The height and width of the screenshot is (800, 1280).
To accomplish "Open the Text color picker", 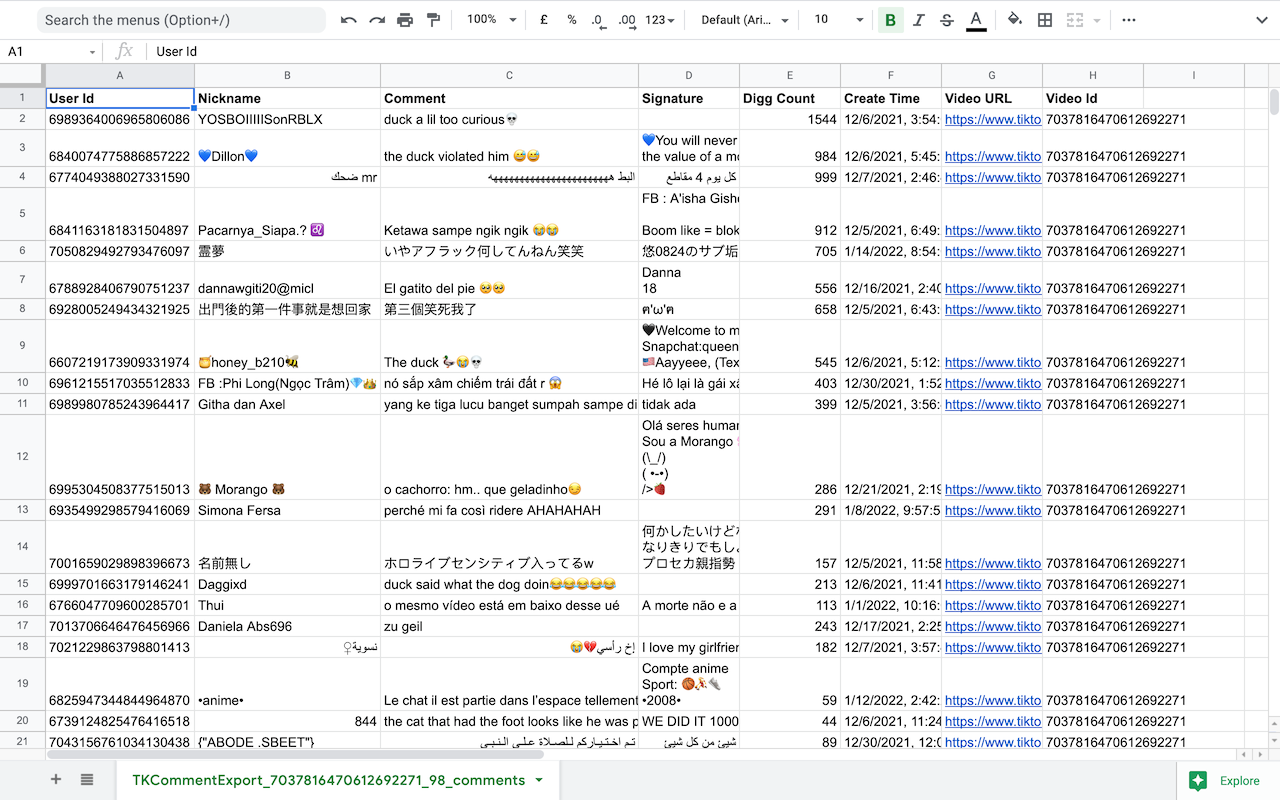I will [976, 20].
